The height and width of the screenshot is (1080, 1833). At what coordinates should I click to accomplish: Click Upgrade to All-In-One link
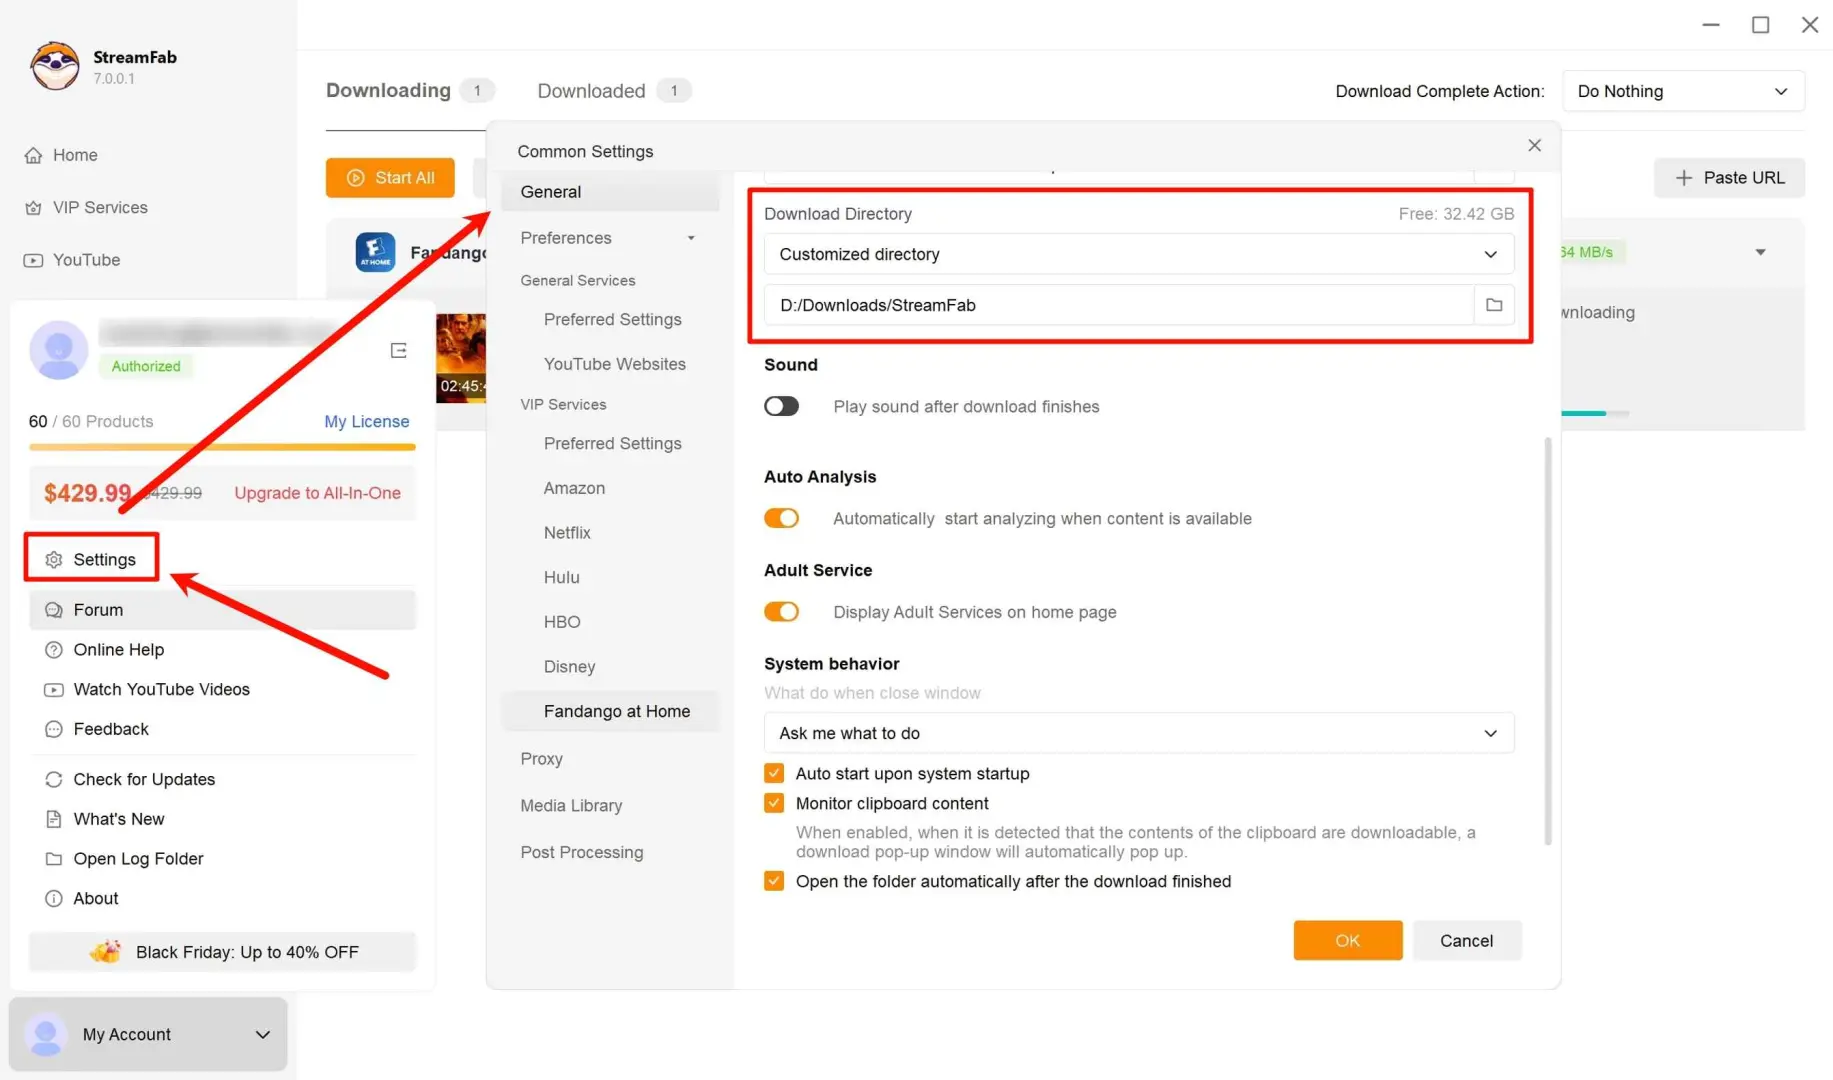317,493
